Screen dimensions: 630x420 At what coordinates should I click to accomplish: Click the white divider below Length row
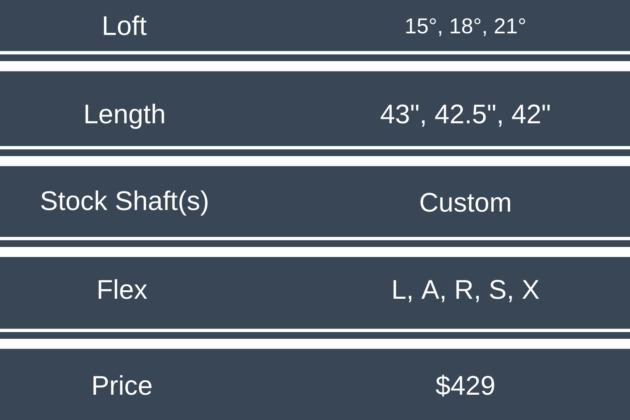click(x=315, y=155)
